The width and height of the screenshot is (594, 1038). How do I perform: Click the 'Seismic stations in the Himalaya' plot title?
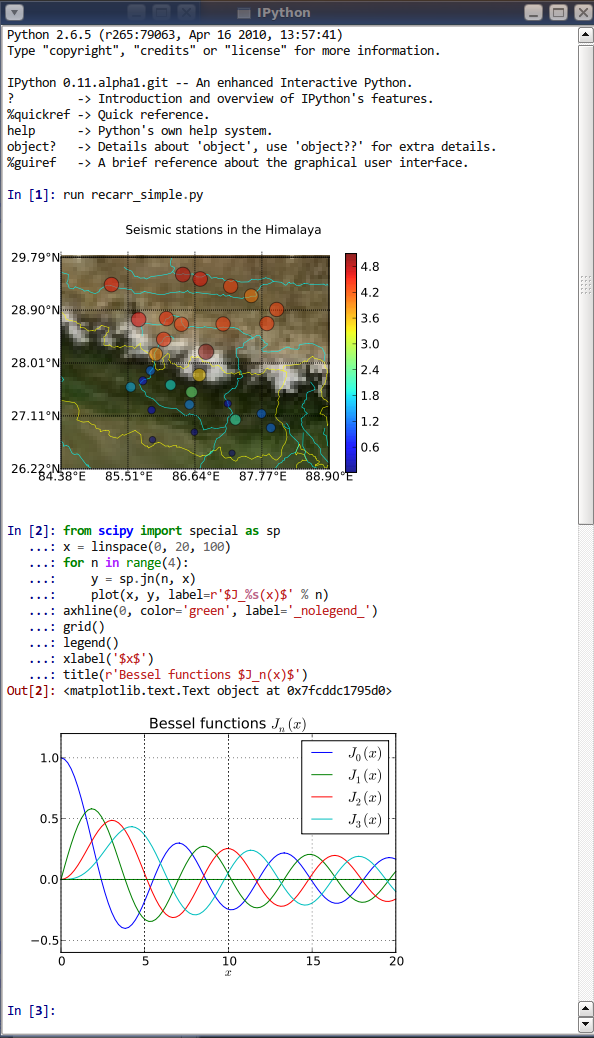point(223,230)
